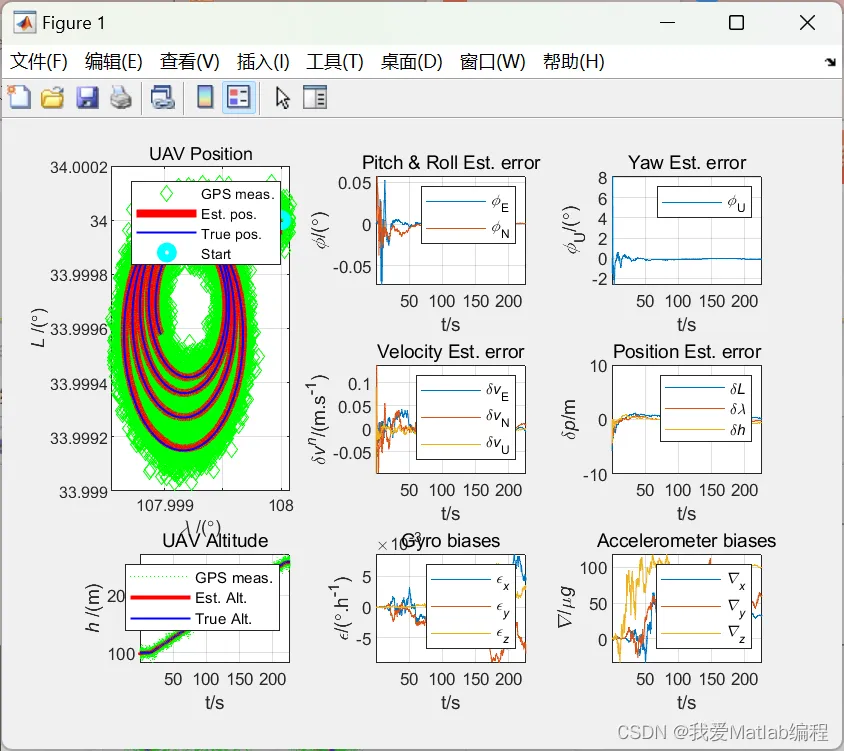Open the 工具(T) menu
The width and height of the screenshot is (844, 751).
click(335, 61)
